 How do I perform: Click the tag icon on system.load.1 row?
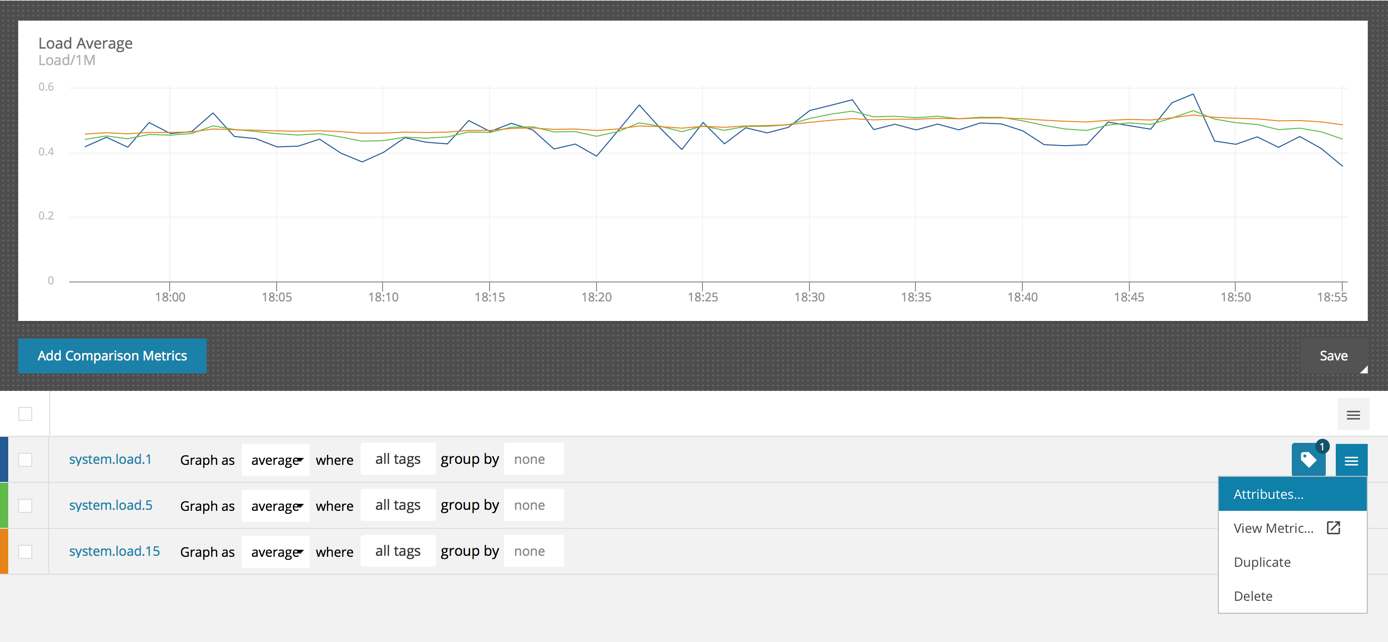click(x=1308, y=460)
